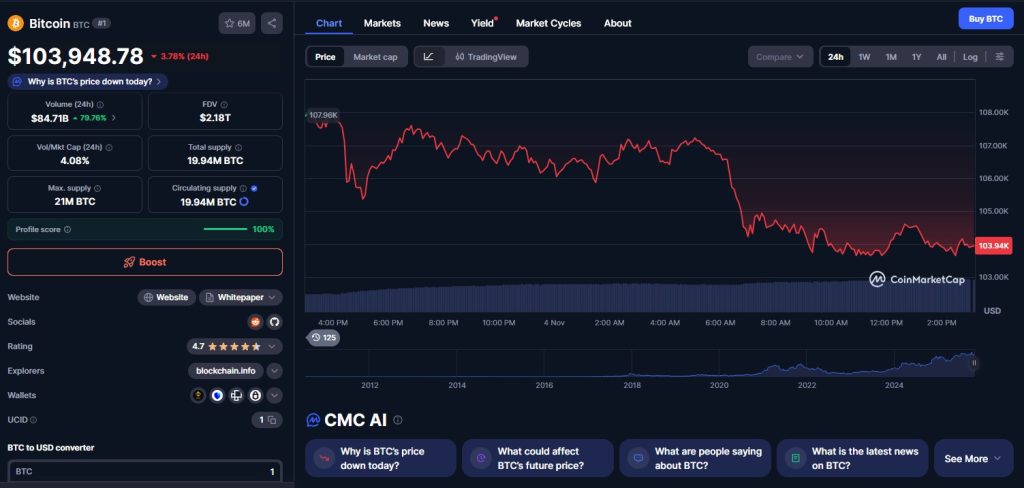Open the Compare dropdown
Screen dimensions: 1024x488
coord(779,57)
